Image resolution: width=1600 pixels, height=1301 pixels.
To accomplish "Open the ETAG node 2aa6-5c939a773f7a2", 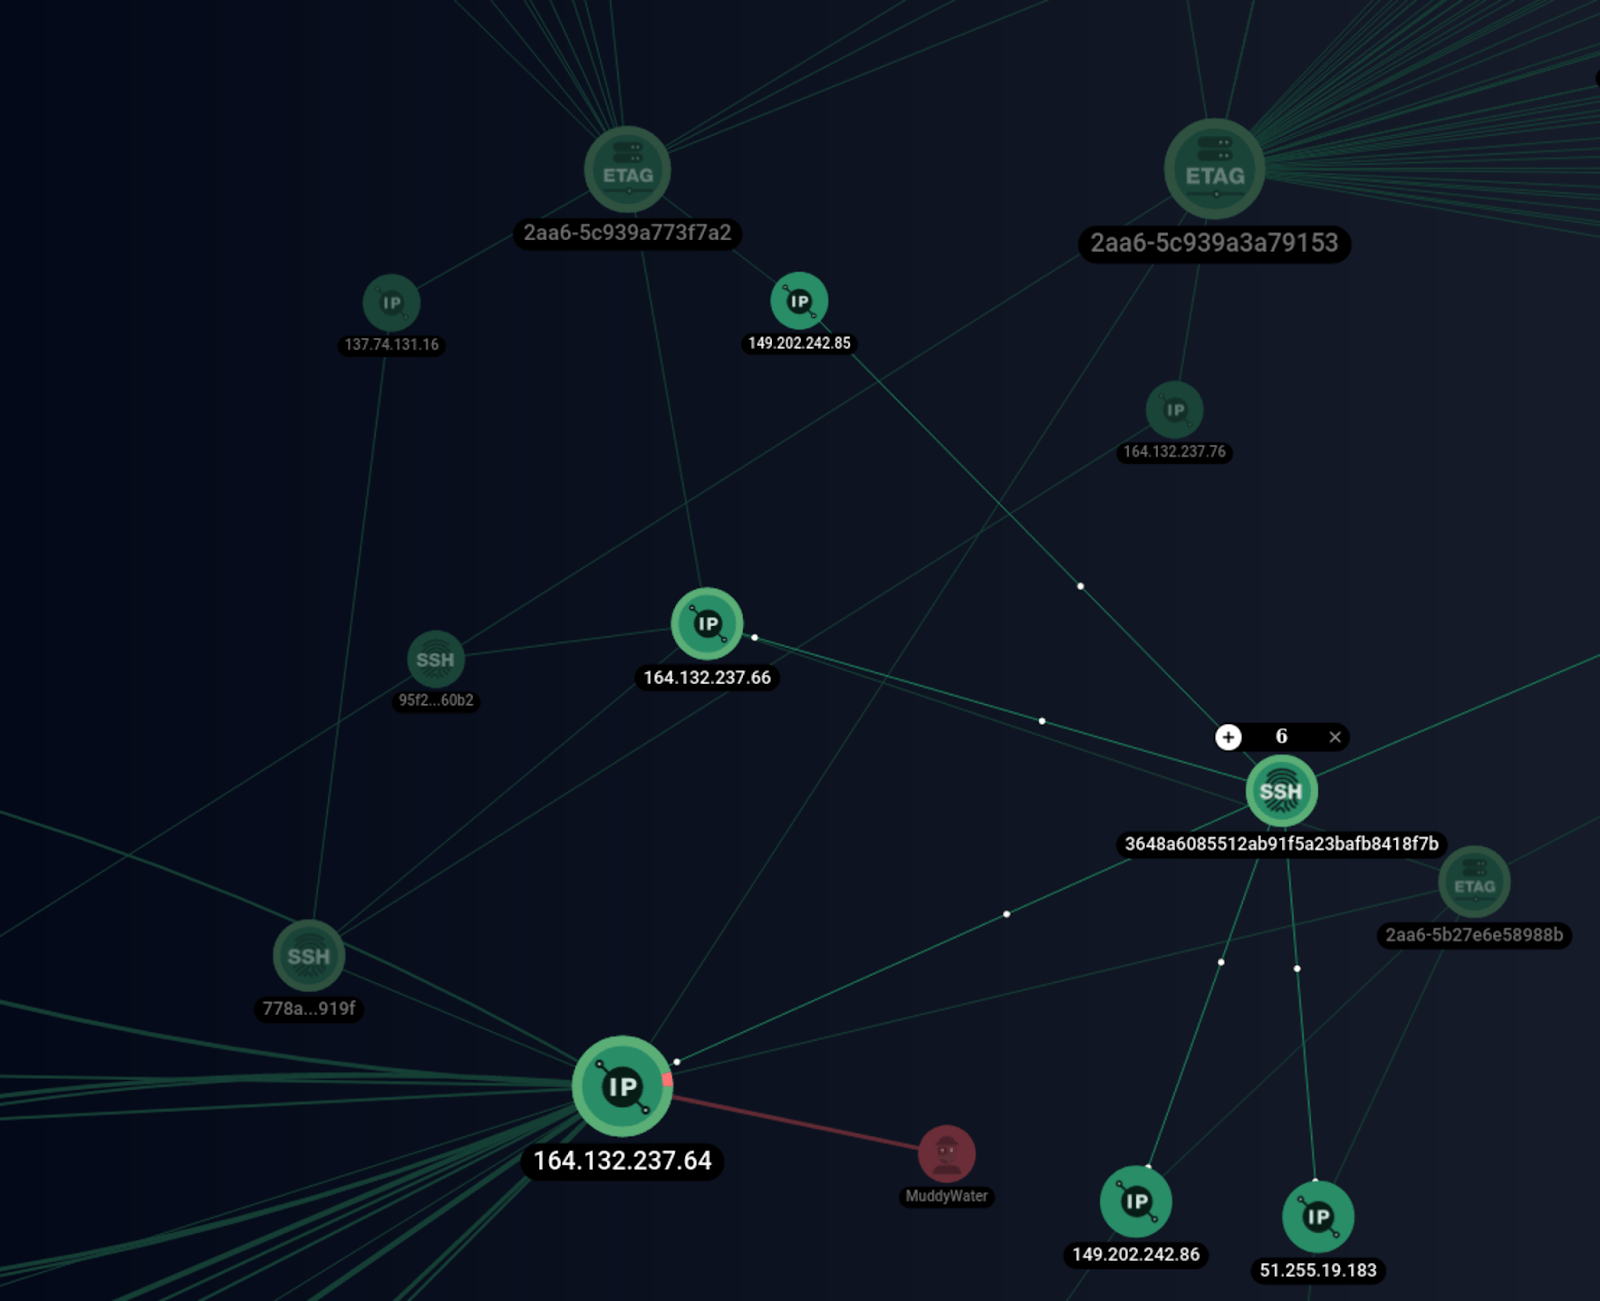I will click(626, 170).
